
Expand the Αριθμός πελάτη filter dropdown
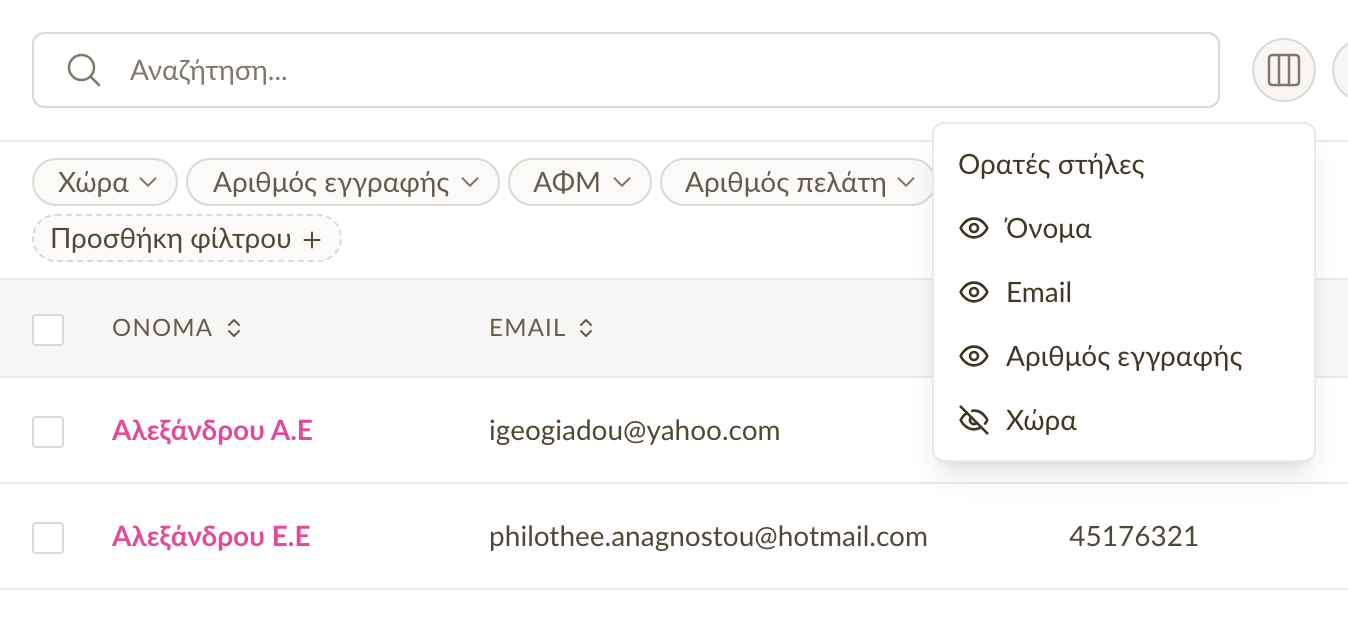tap(798, 183)
